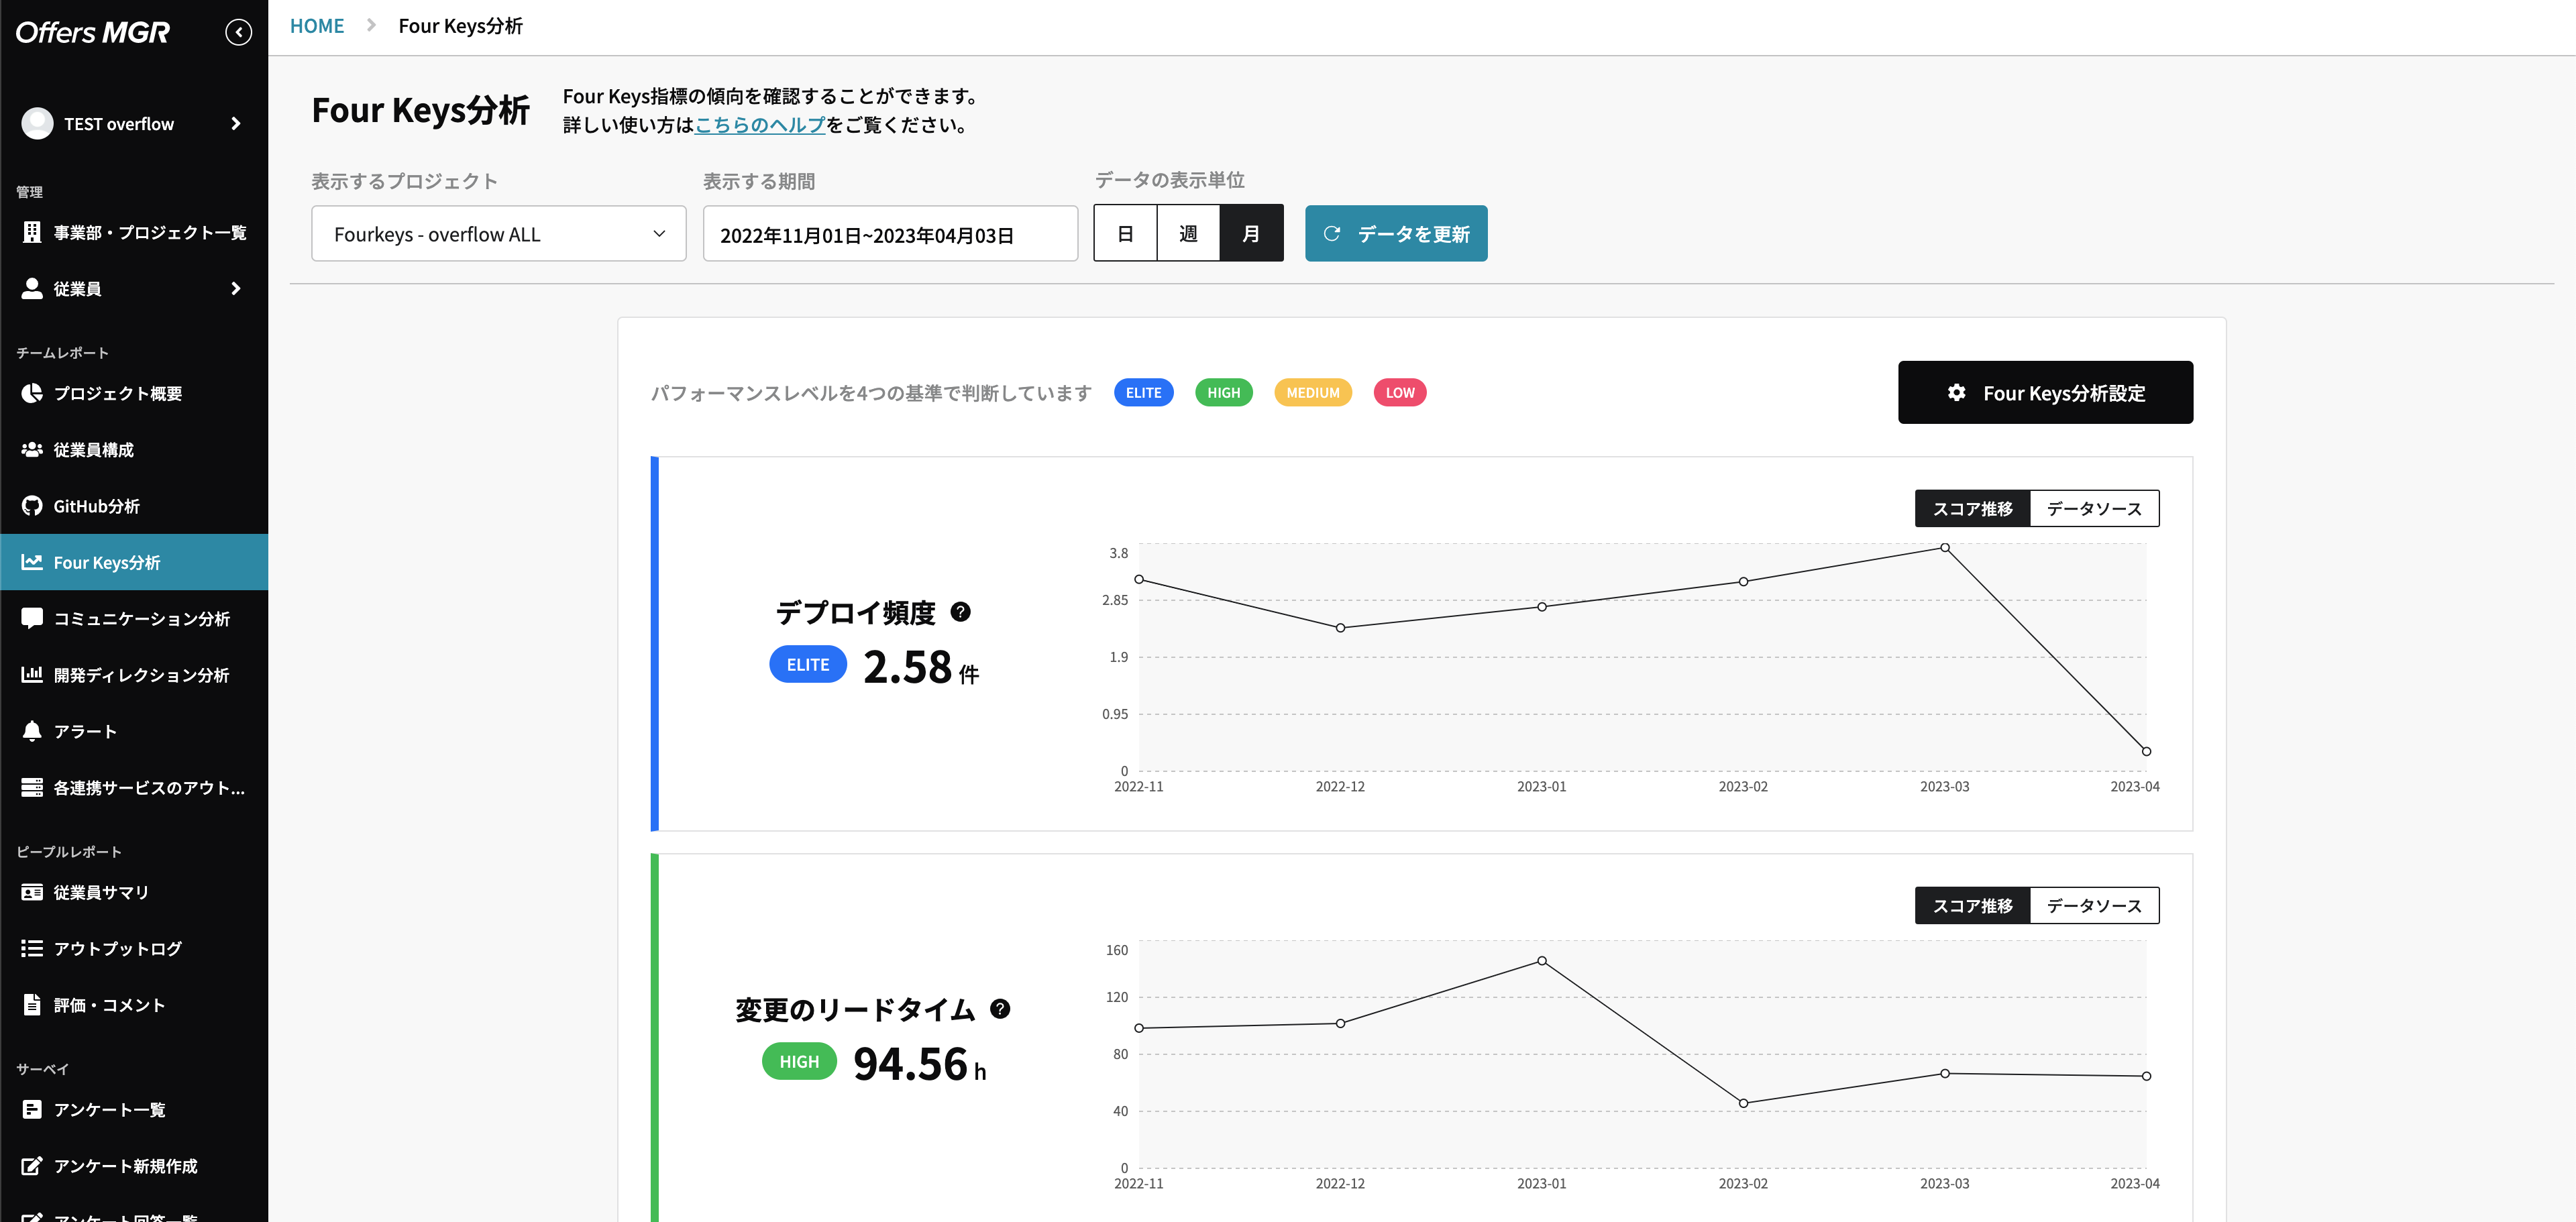Viewport: 2576px width, 1222px height.
Task: Set display unit to 月
Action: (1251, 233)
